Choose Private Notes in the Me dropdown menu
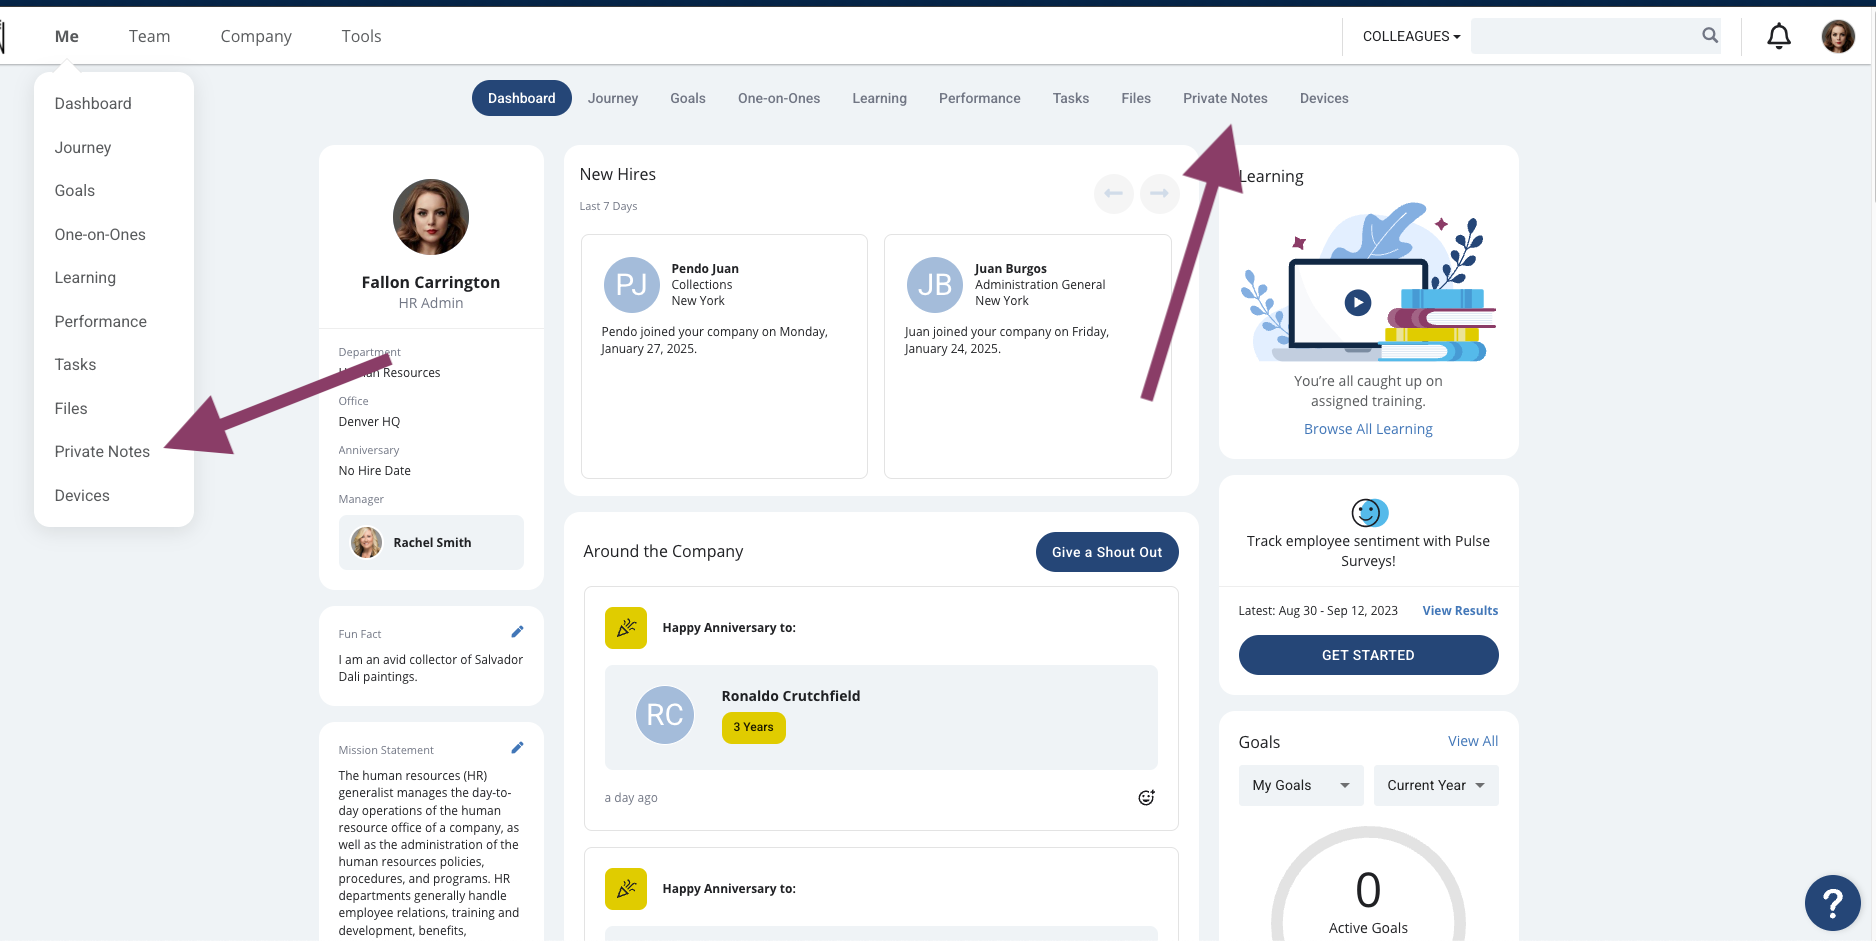This screenshot has height=941, width=1876. (102, 452)
